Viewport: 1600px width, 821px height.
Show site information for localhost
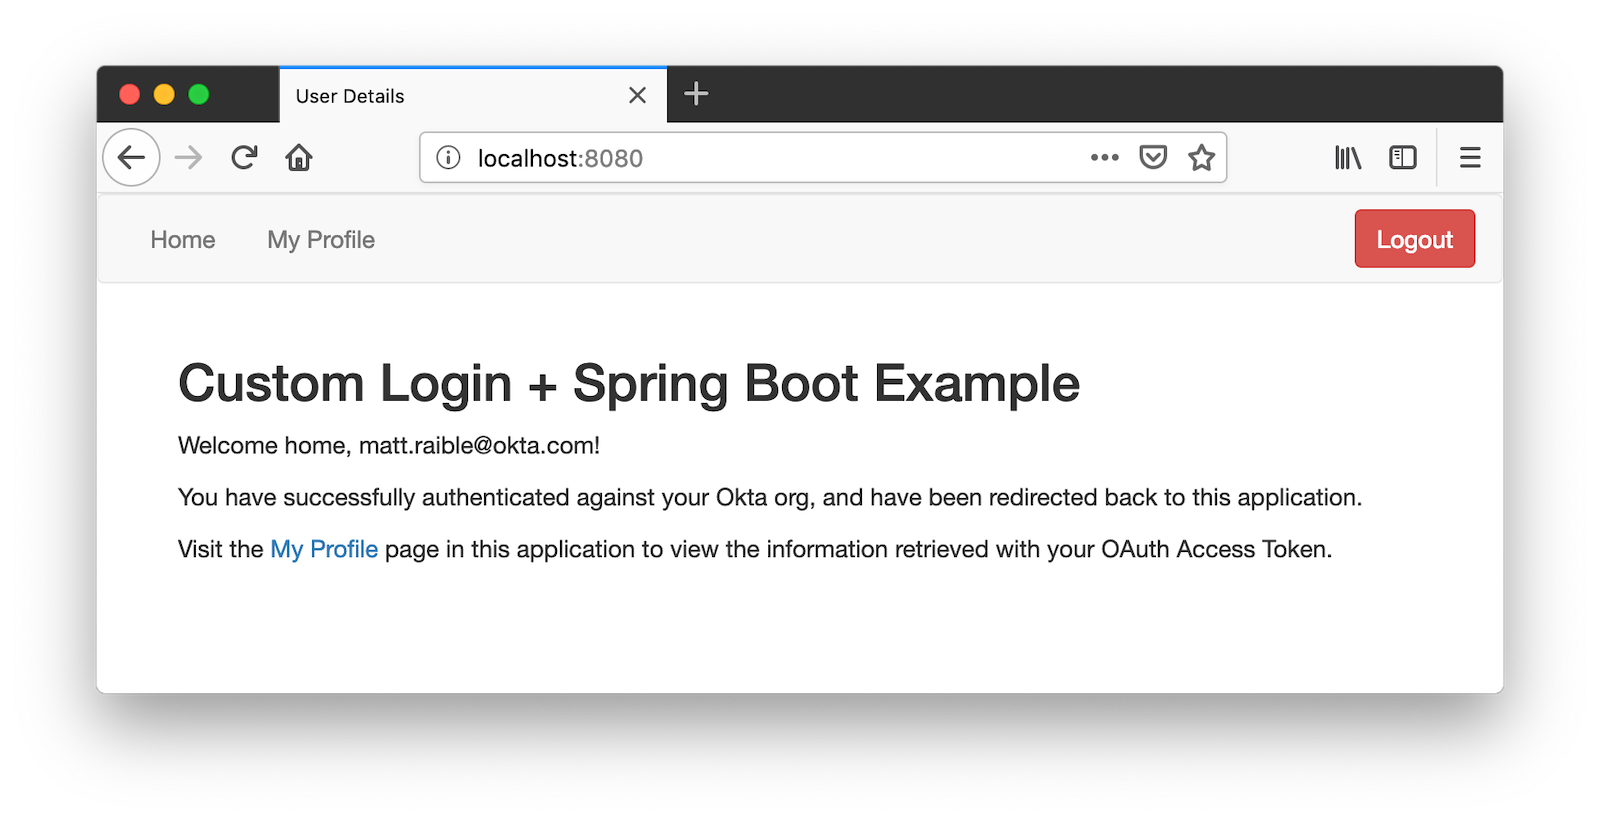[x=449, y=158]
